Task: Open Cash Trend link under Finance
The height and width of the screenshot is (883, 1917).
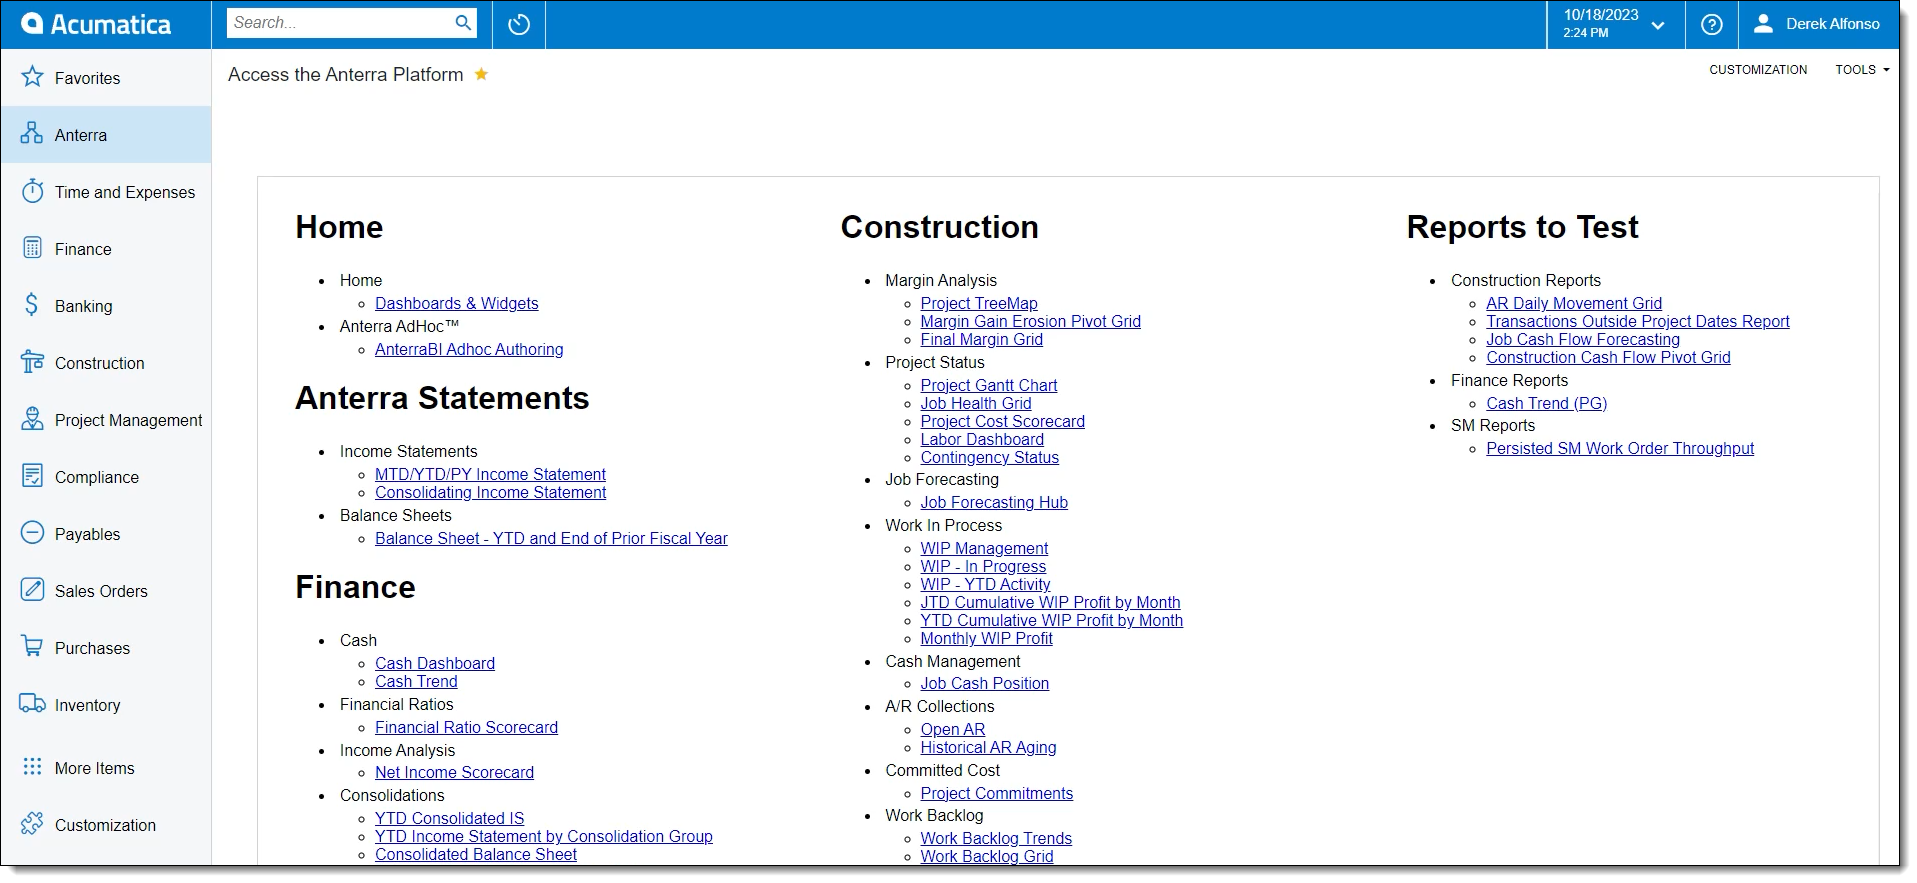Action: tap(416, 681)
